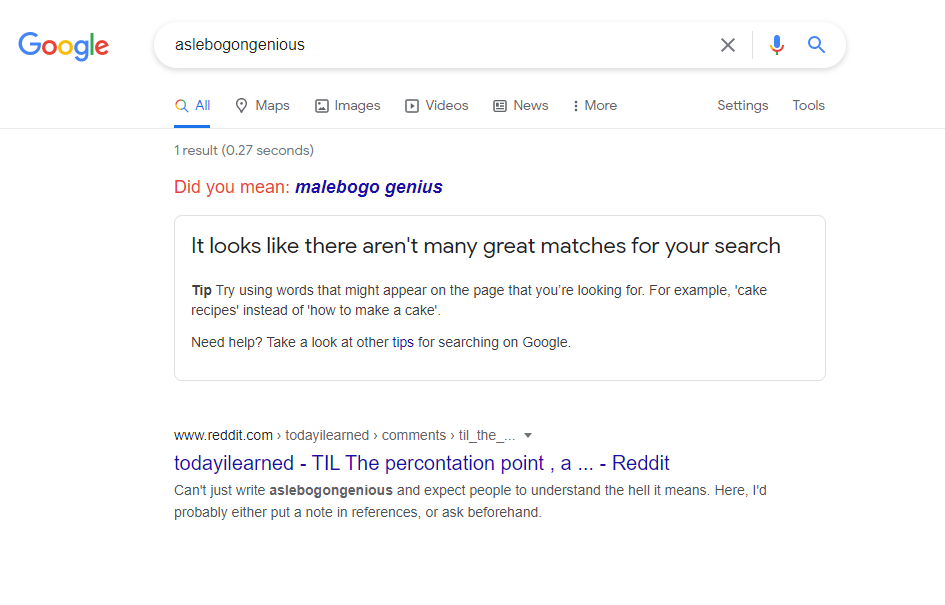The image size is (945, 605).
Task: Click the three-dot More icon
Action: point(576,106)
